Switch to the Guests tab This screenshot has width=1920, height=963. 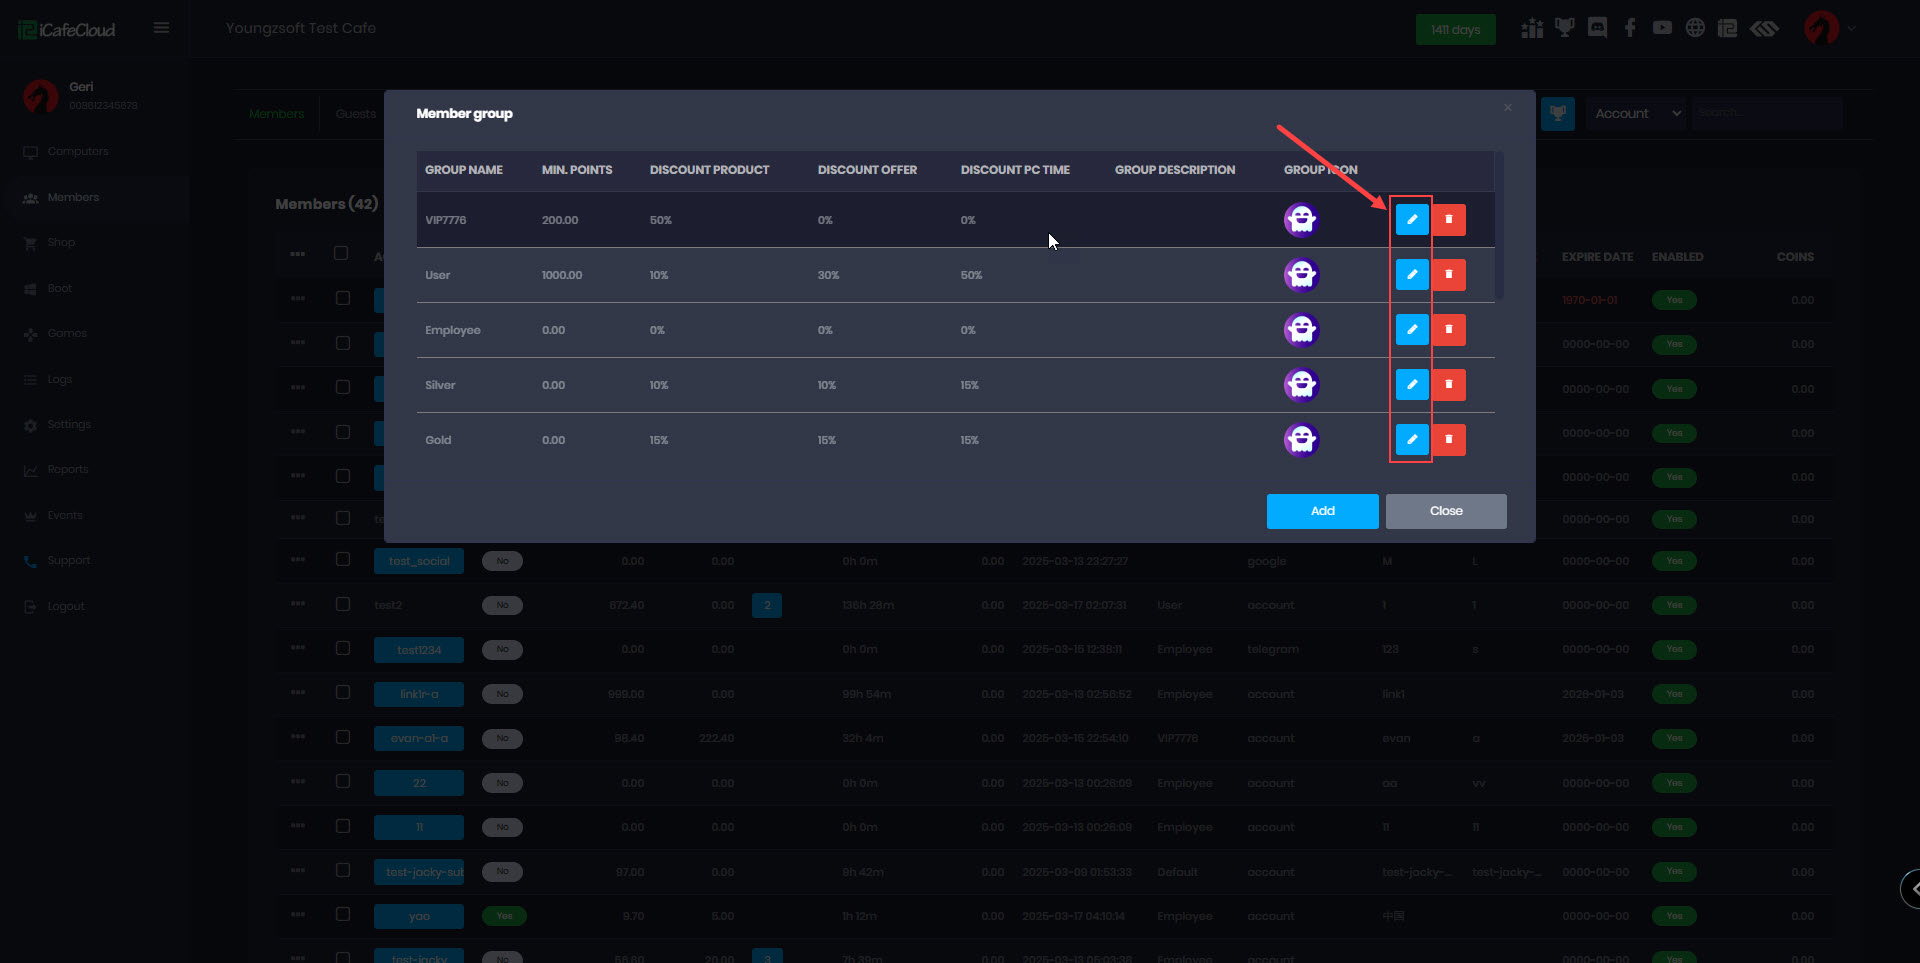point(355,114)
